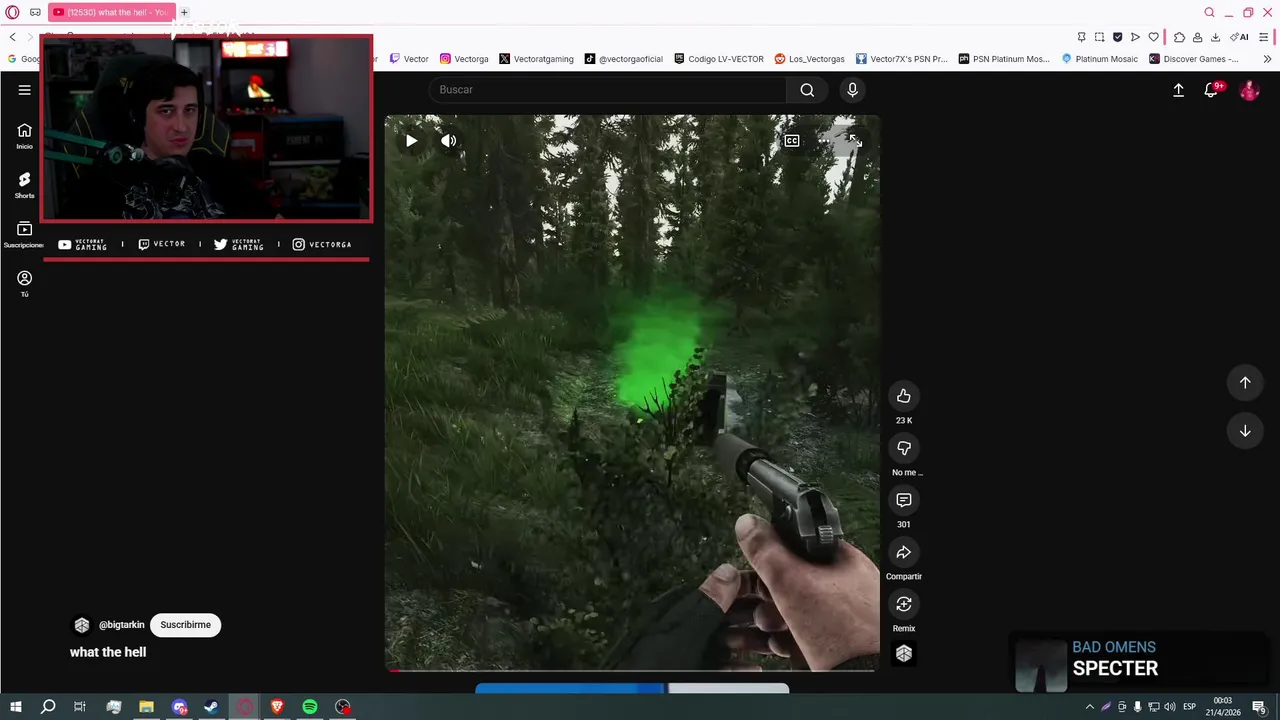Open Spotify from the taskbar

[x=310, y=707]
